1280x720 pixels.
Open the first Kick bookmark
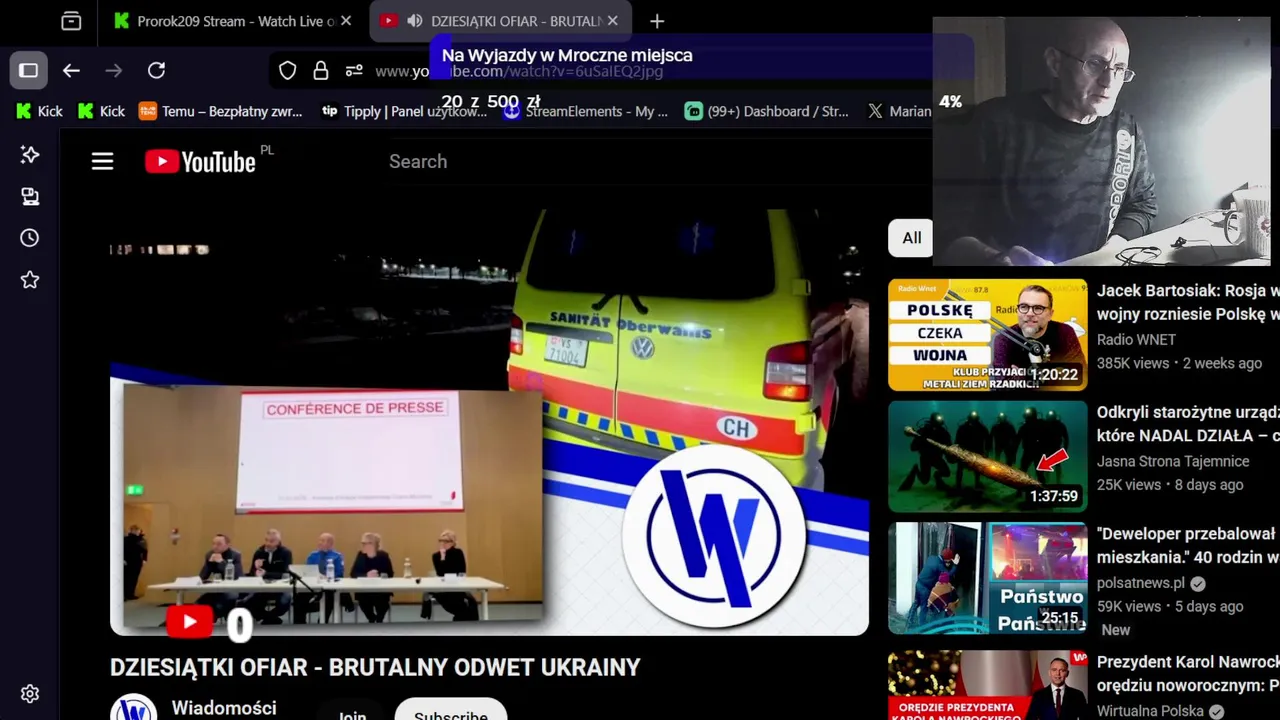[40, 111]
